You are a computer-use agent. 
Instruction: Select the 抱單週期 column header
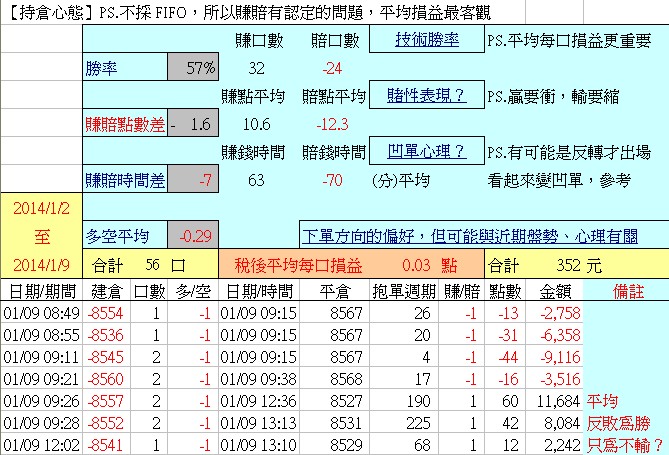click(x=404, y=292)
